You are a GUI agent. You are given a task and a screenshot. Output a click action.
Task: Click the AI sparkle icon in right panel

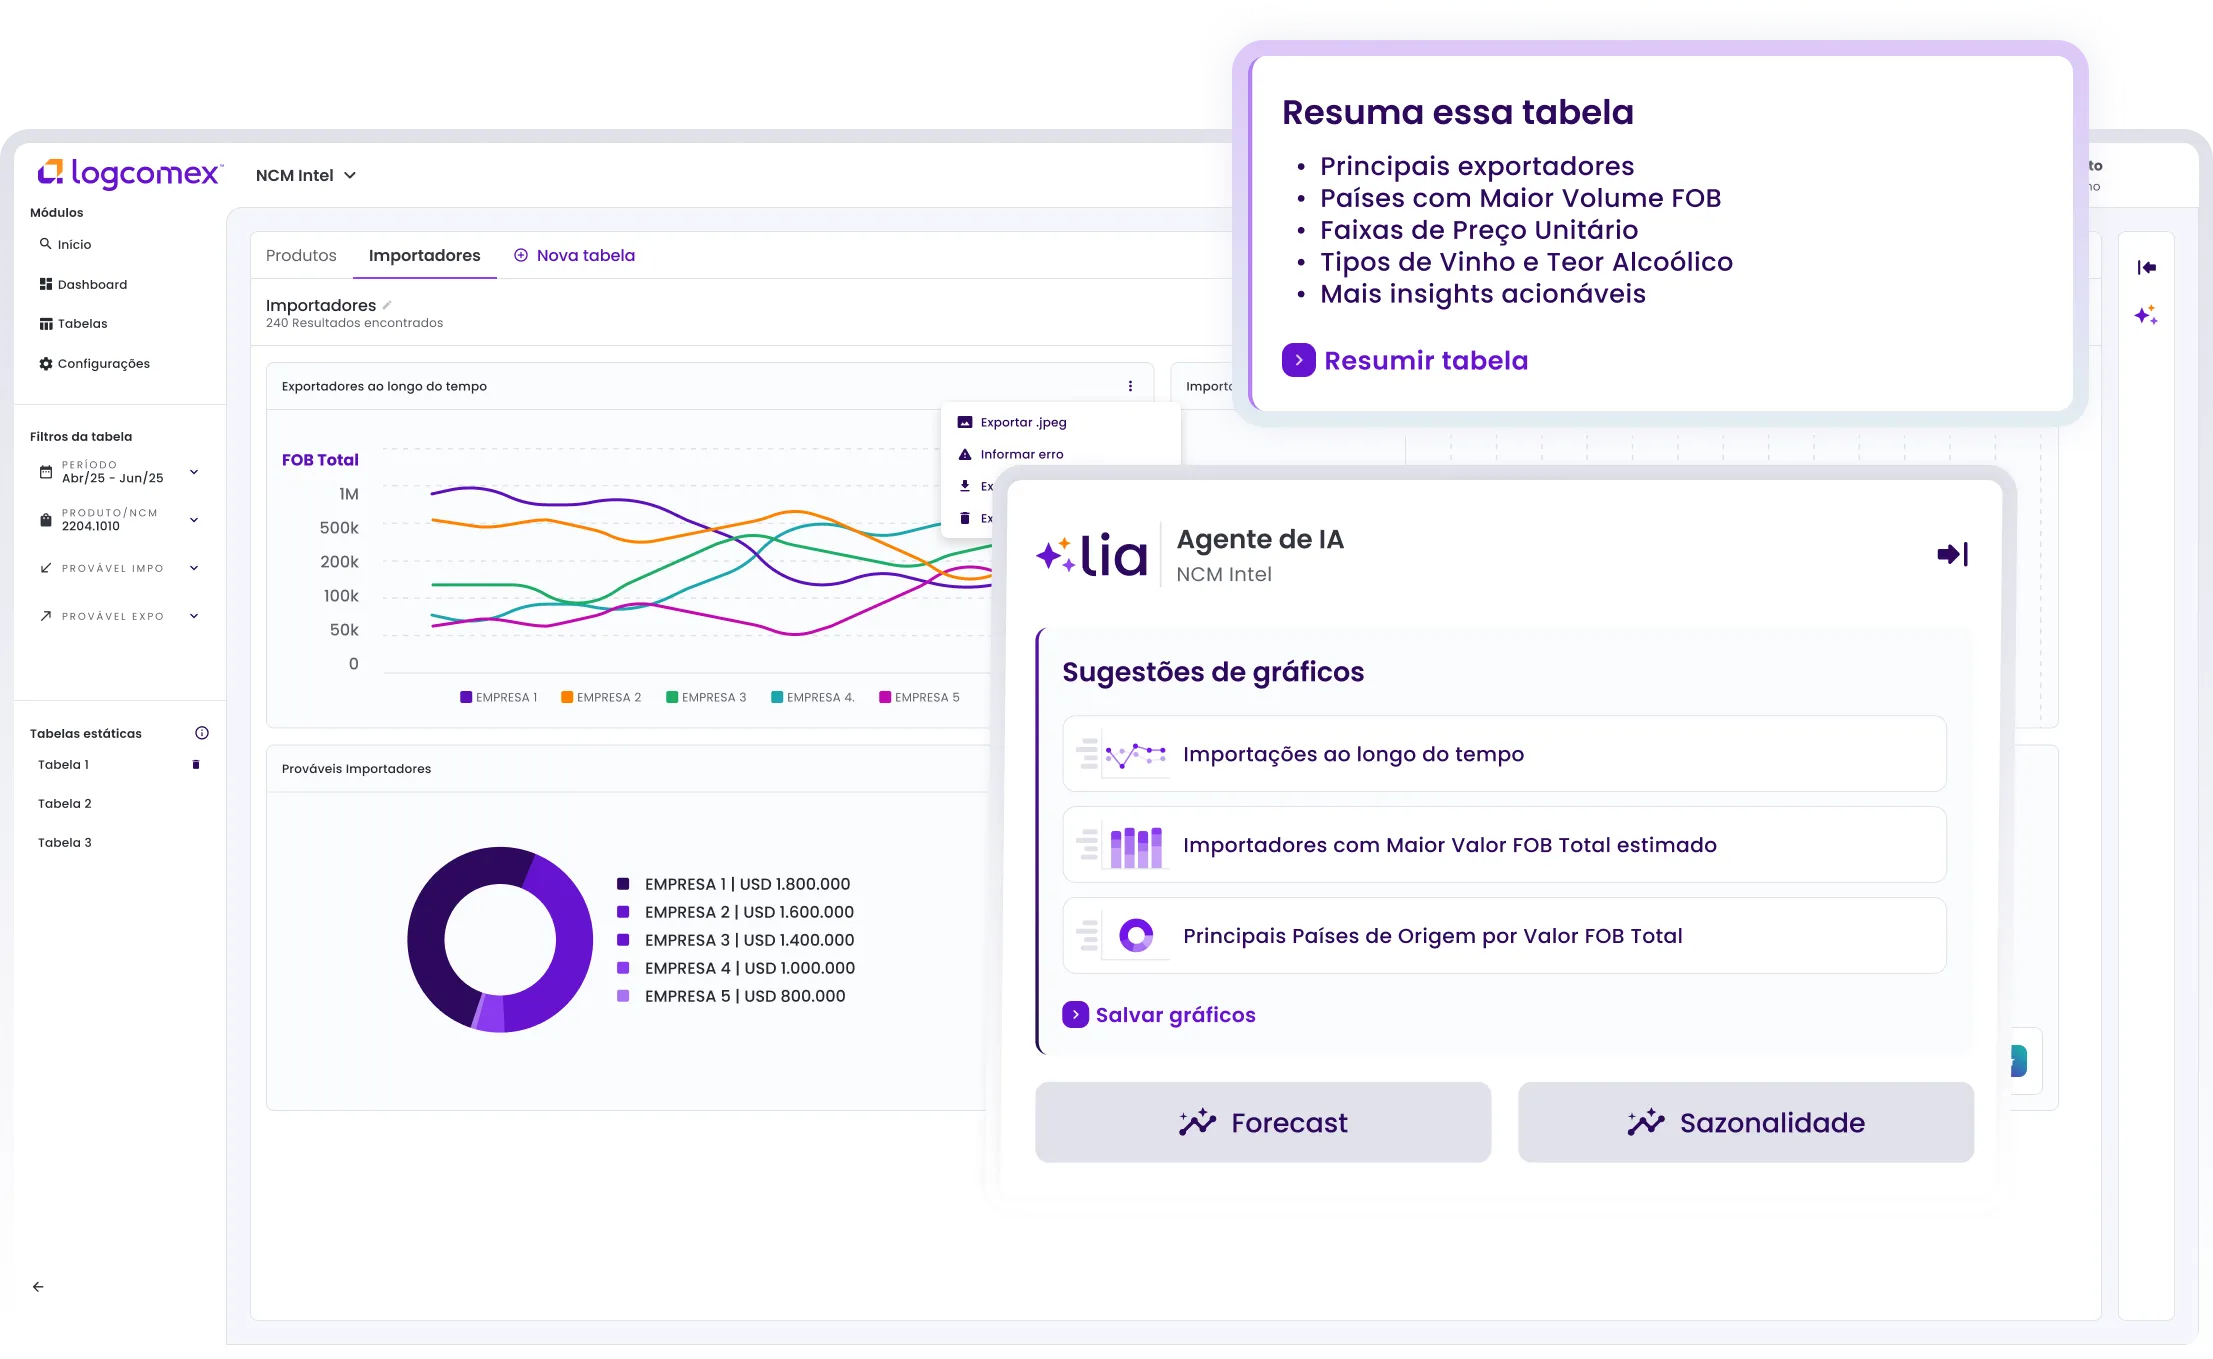[2145, 316]
